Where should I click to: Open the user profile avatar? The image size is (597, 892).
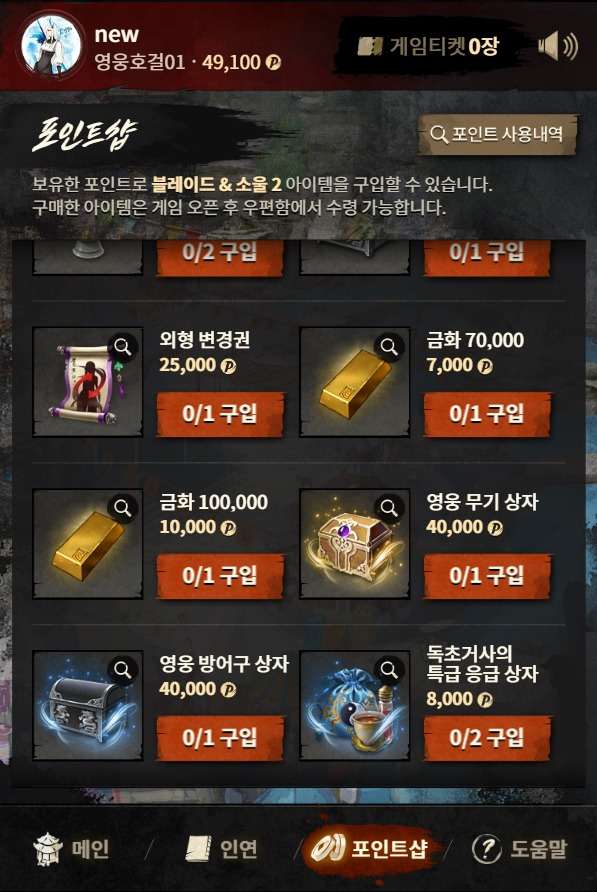click(51, 45)
